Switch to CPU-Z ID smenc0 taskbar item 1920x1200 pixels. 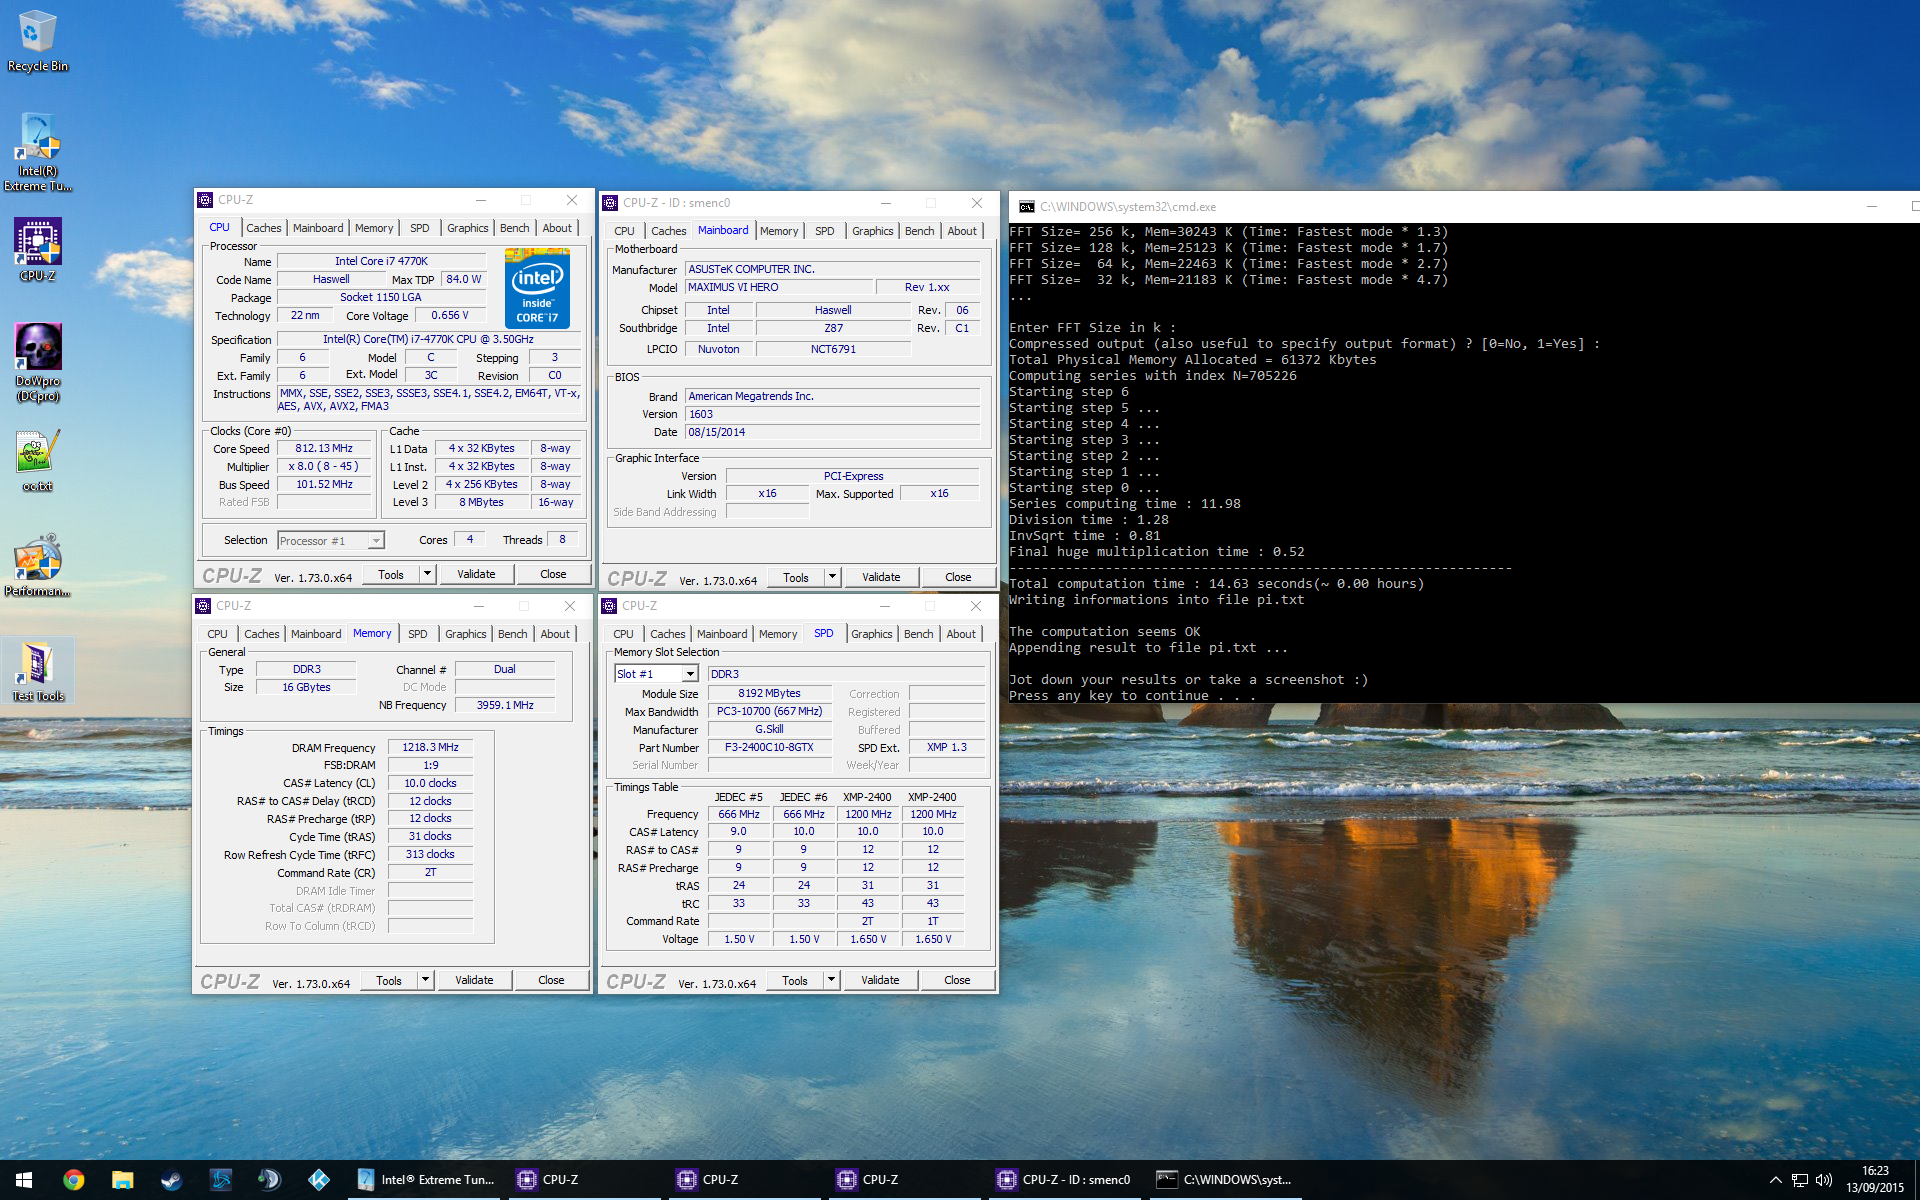tap(1064, 1180)
